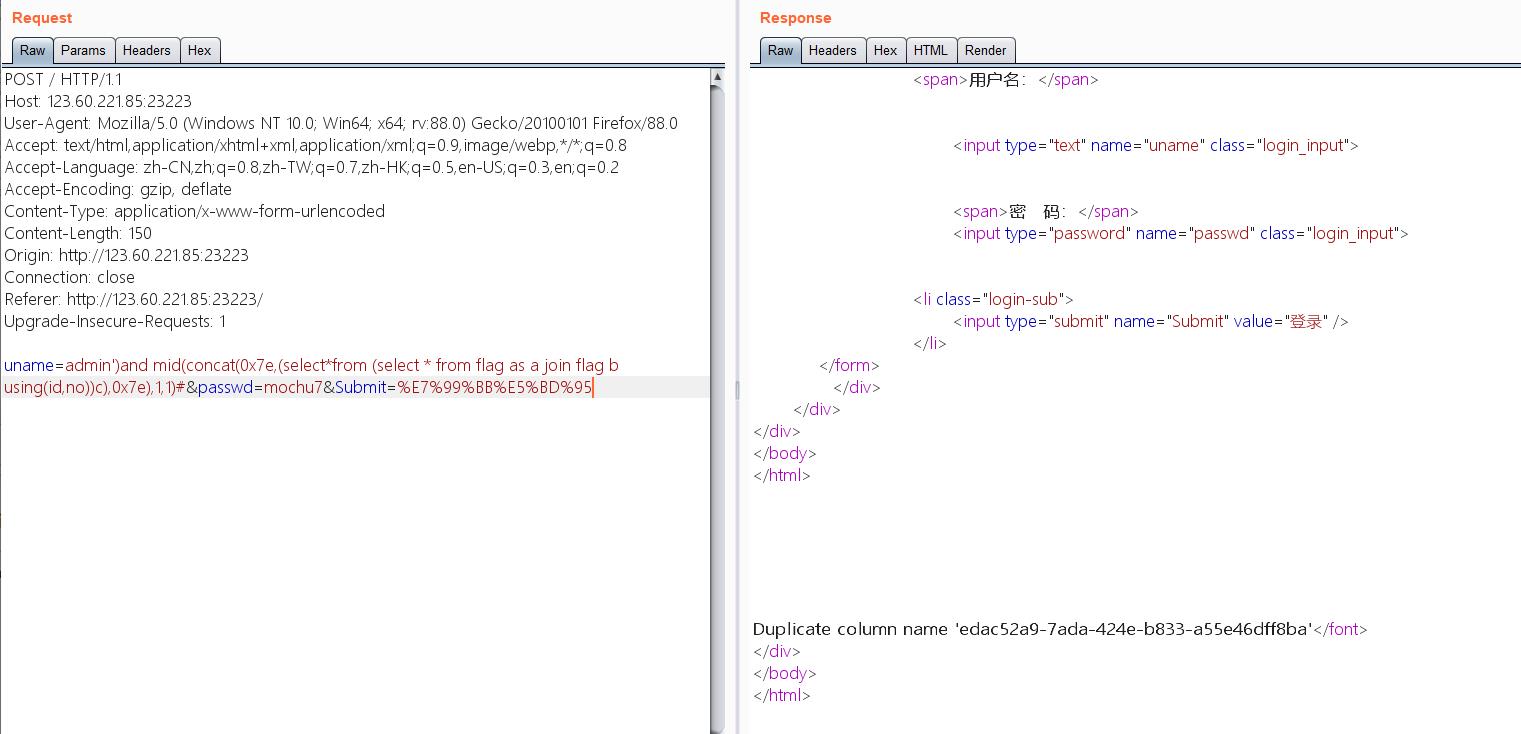
Task: Click the passwd=mochu7 parameter in the body
Action: pos(260,387)
